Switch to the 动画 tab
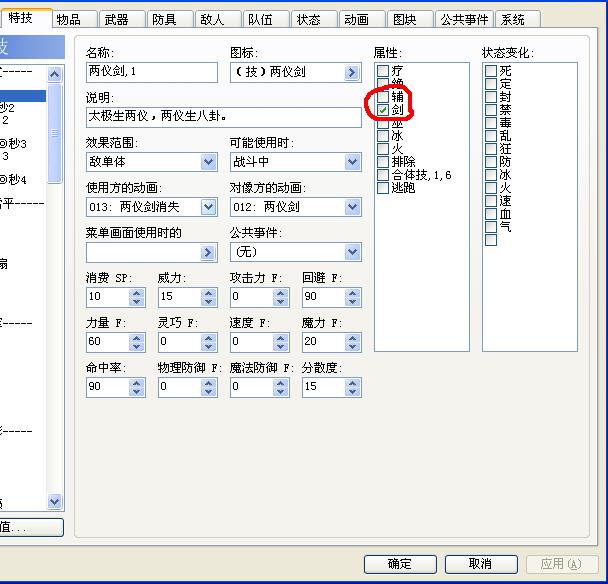This screenshot has height=584, width=608. coord(361,19)
